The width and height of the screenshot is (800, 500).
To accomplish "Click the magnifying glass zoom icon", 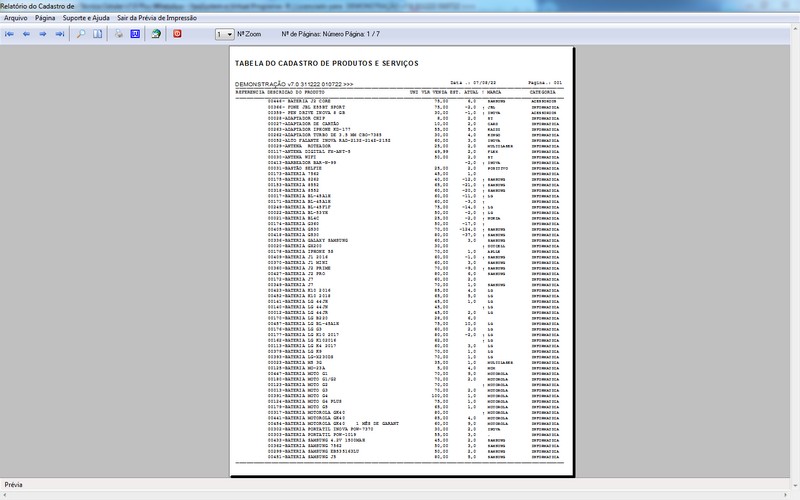I will [x=81, y=34].
